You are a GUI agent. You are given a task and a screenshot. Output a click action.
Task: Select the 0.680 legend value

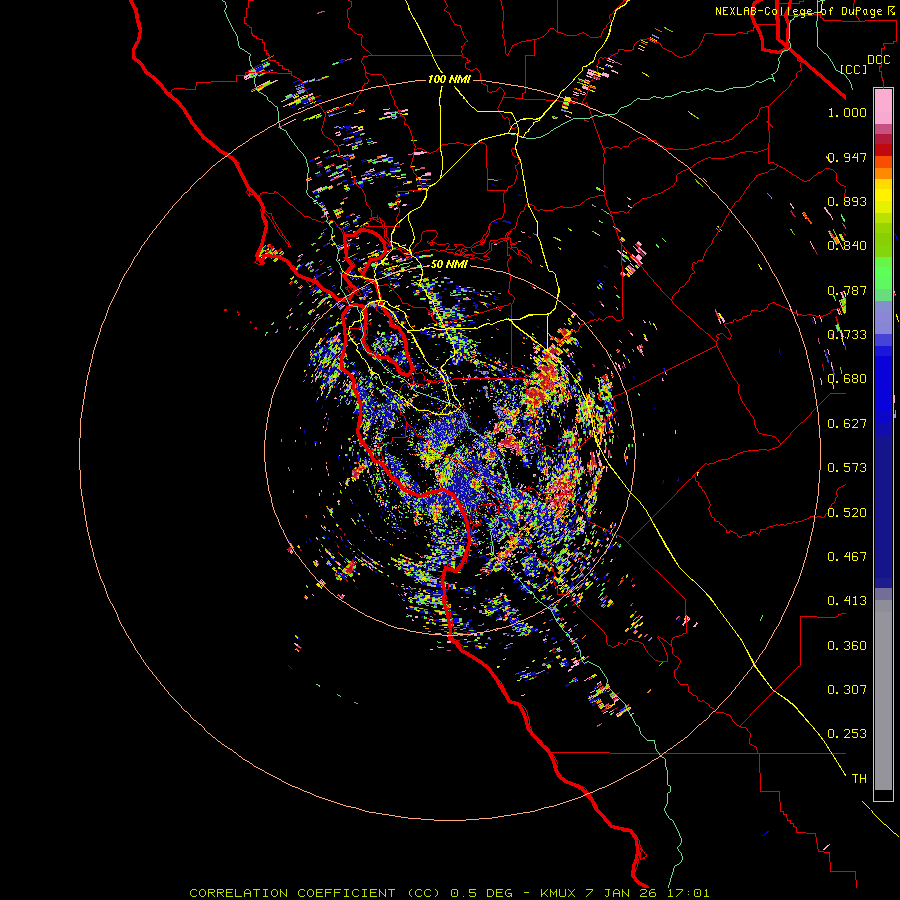(847, 379)
